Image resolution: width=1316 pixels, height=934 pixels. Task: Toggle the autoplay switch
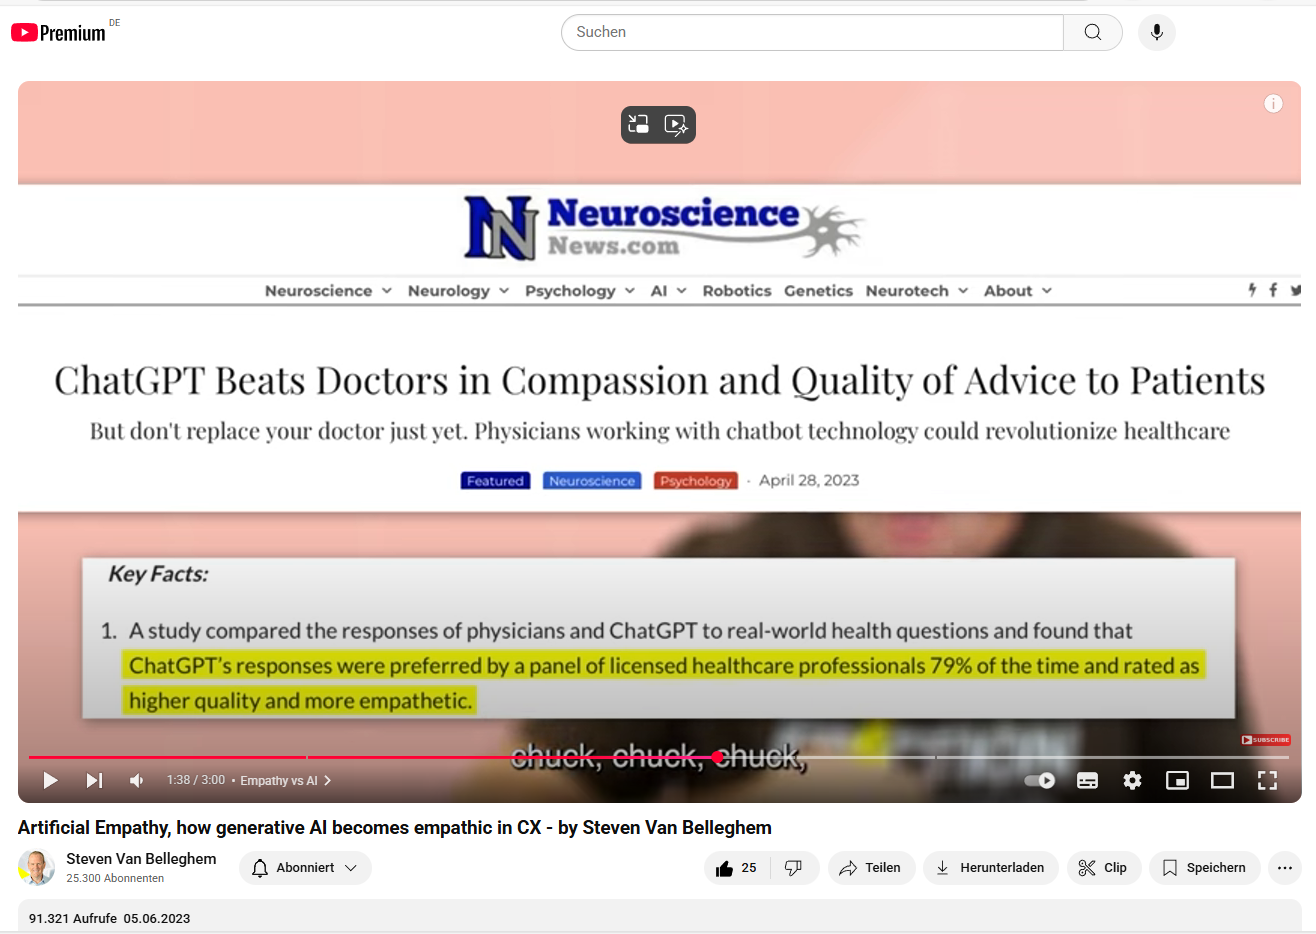click(x=1040, y=781)
